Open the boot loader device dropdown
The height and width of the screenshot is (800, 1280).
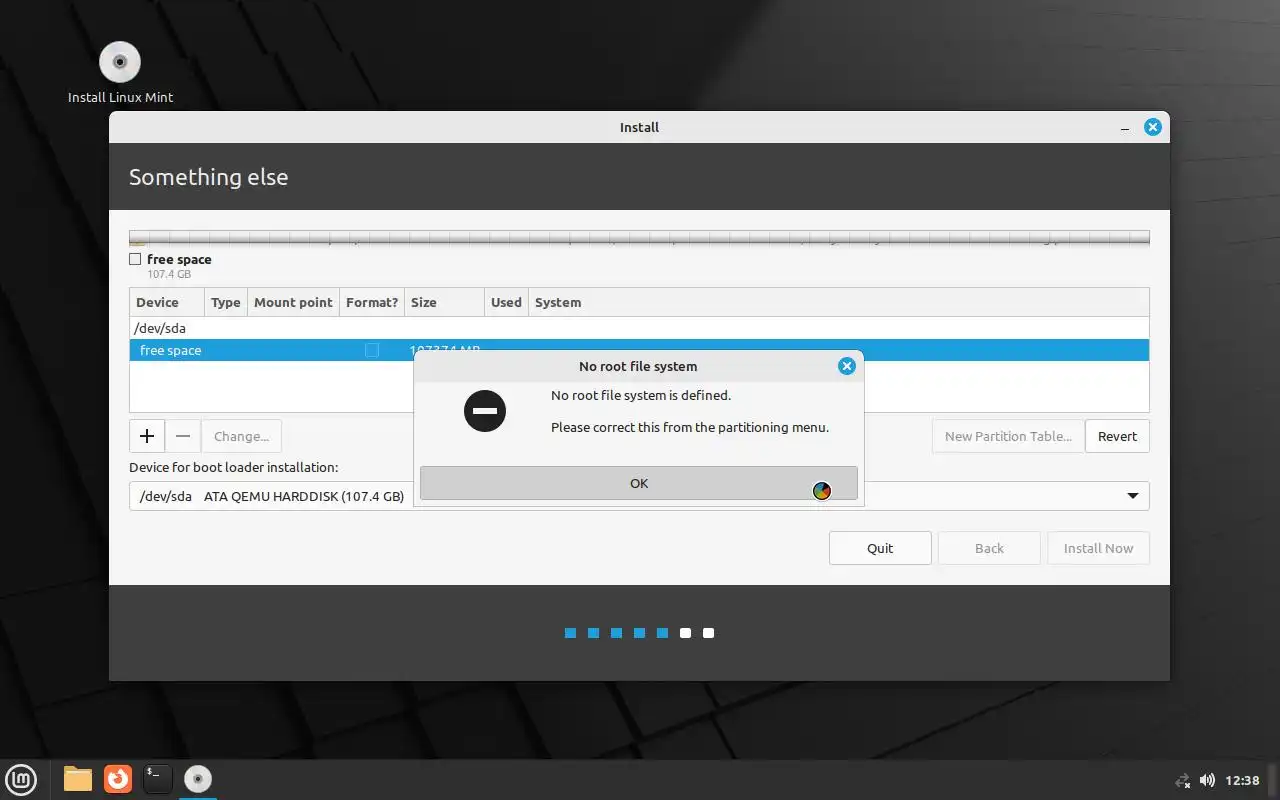click(x=639, y=496)
